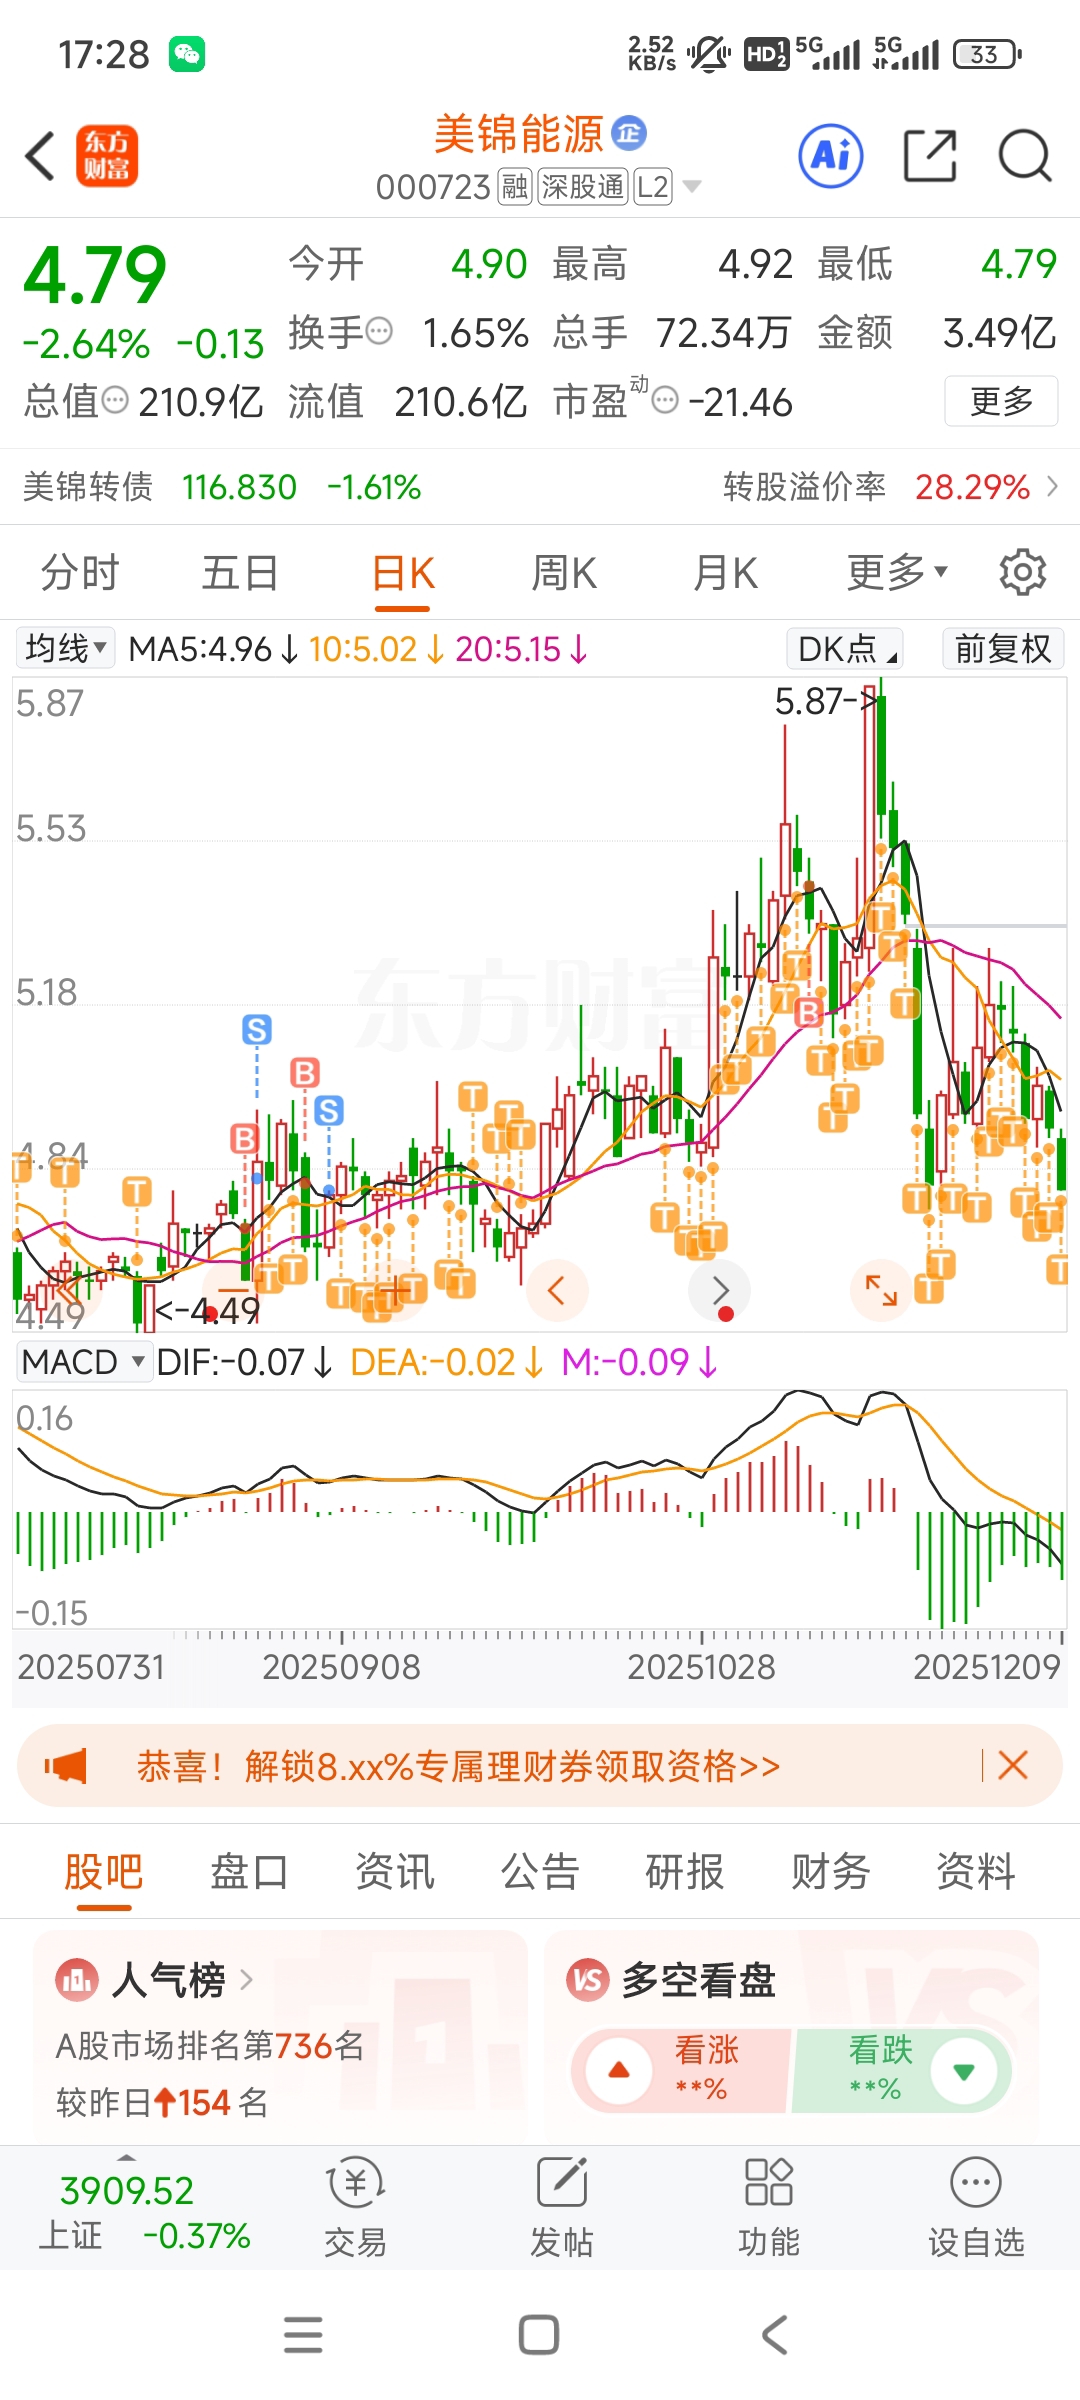Toggle the DK点 indicator
The height and width of the screenshot is (2400, 1080).
845,649
